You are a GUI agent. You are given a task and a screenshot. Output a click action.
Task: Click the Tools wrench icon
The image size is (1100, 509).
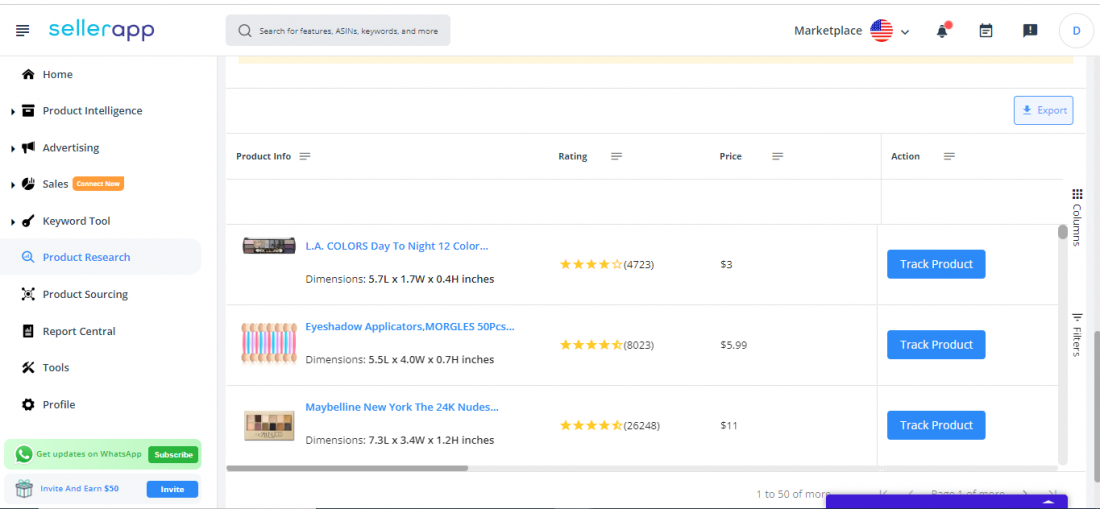click(28, 367)
